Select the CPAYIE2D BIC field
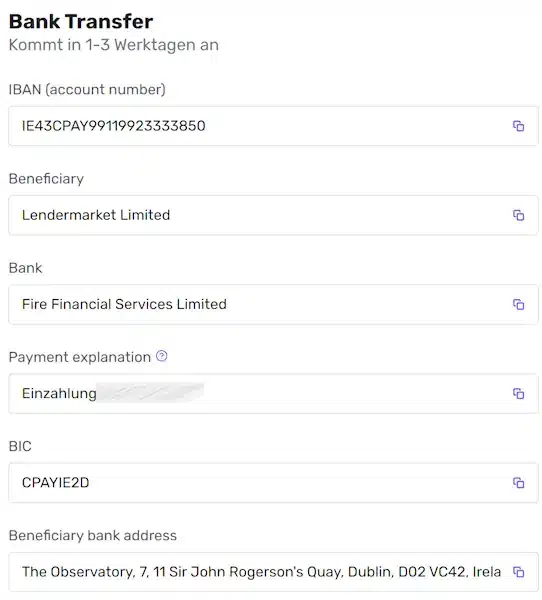The height and width of the screenshot is (600, 542). coord(273,483)
